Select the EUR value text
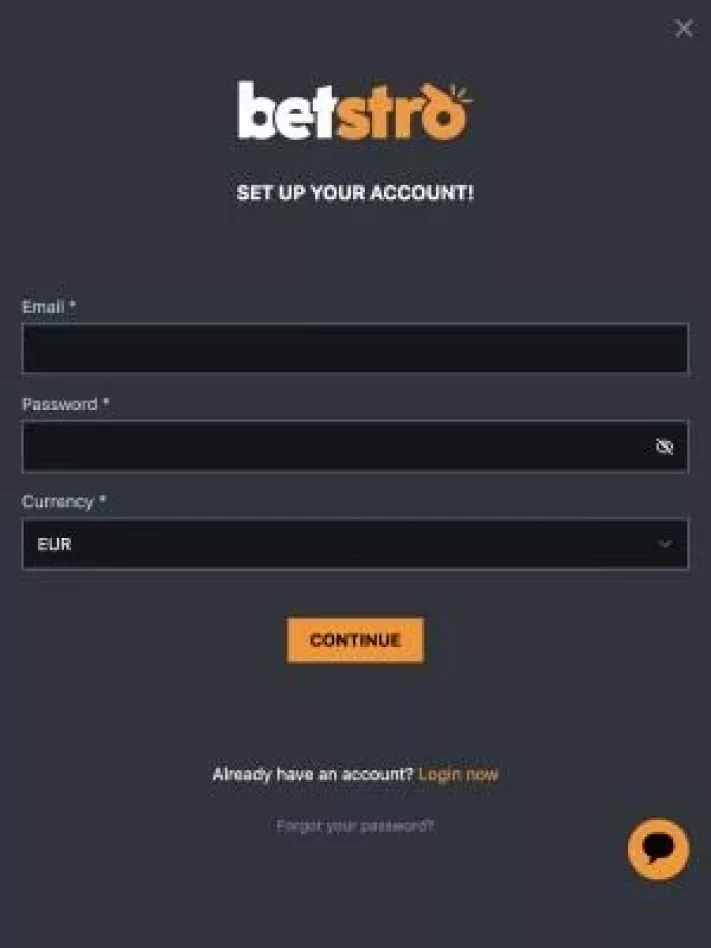711x948 pixels. 54,544
